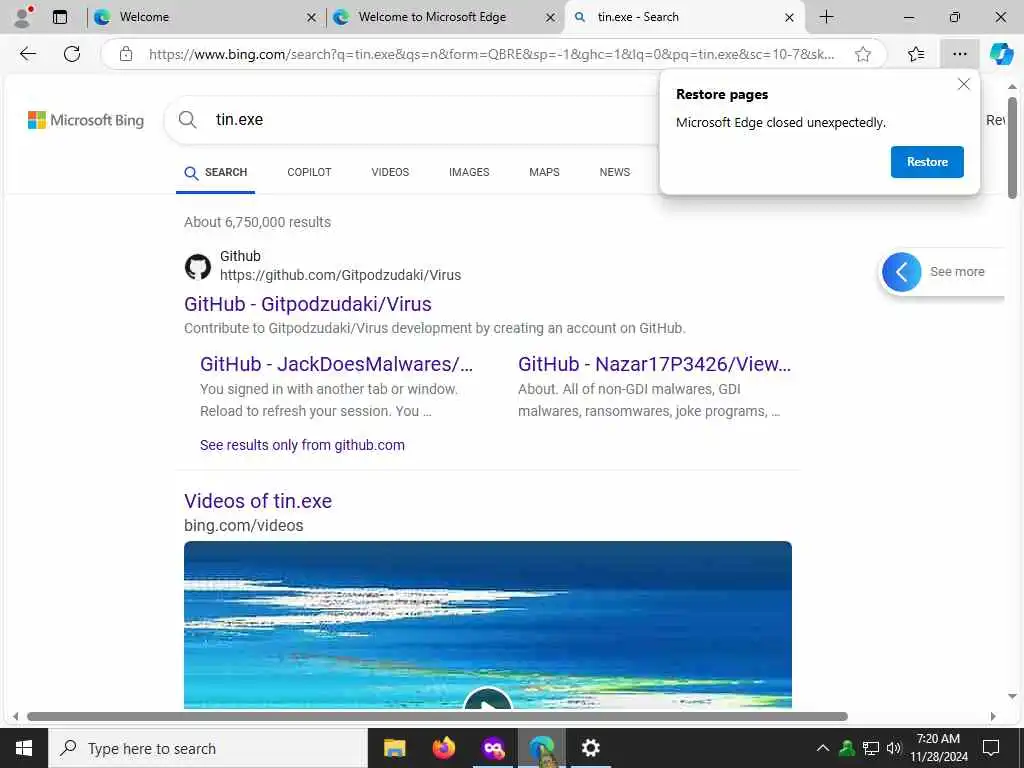
Task: Go back with the back arrow
Action: coord(27,54)
